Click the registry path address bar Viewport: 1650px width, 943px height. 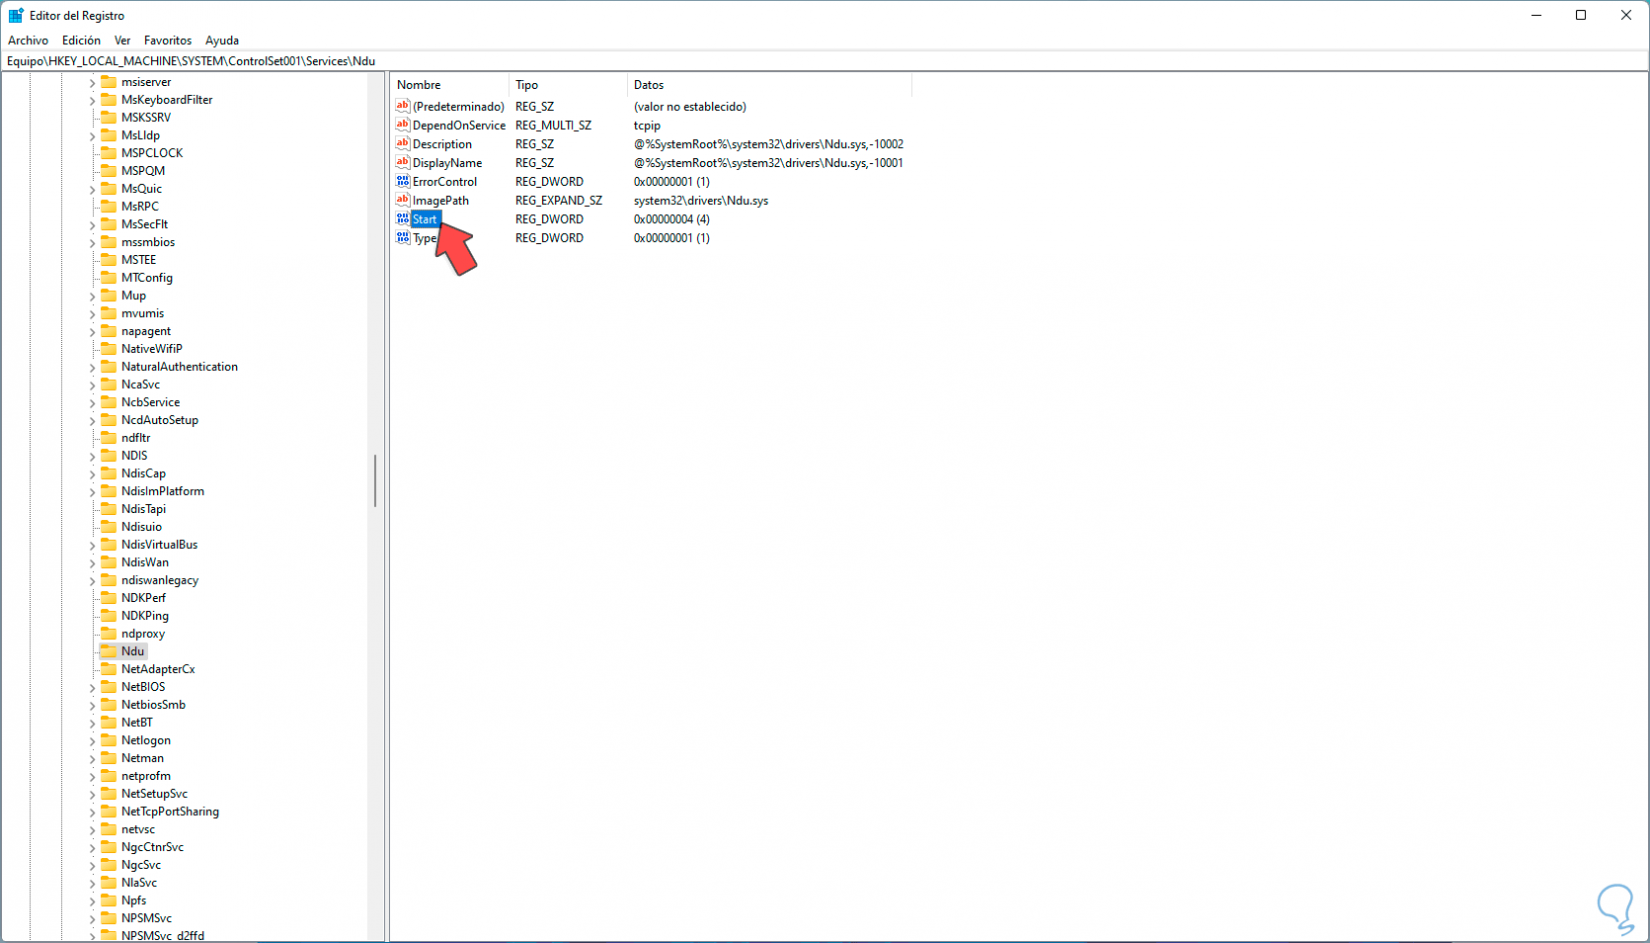[x=824, y=61]
